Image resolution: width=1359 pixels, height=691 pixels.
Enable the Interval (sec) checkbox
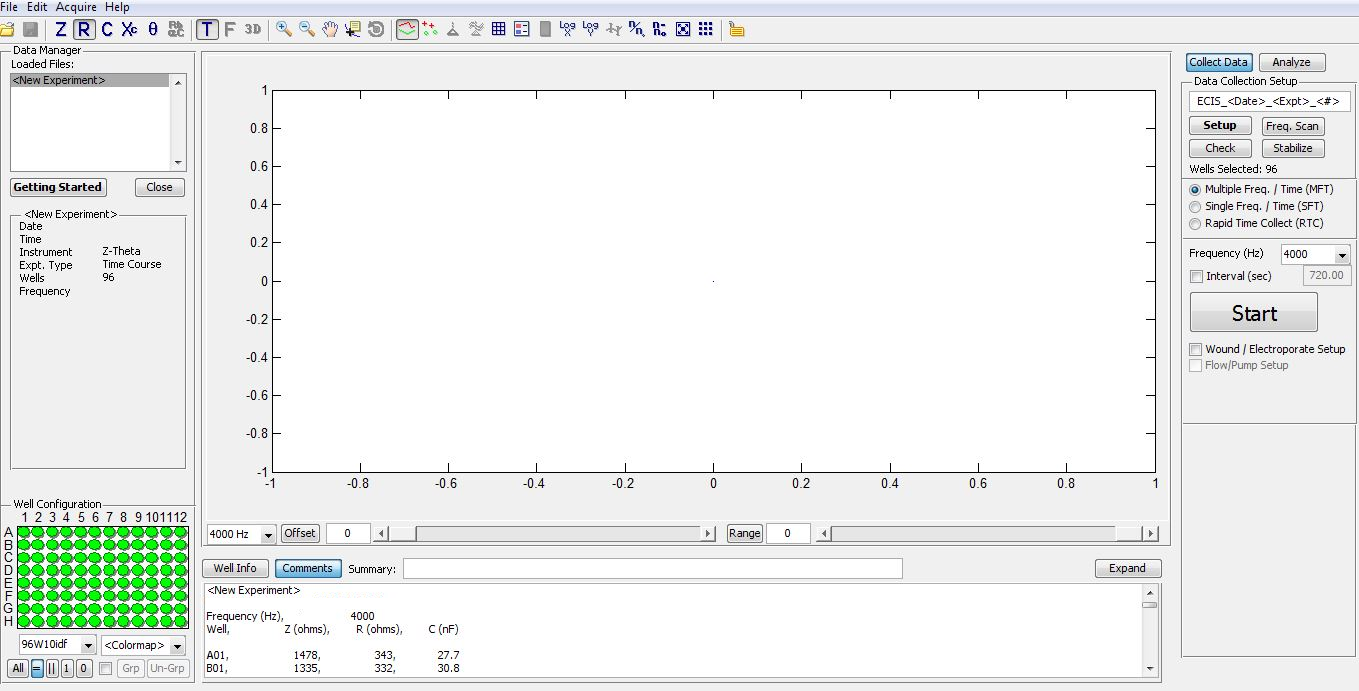(1197, 276)
